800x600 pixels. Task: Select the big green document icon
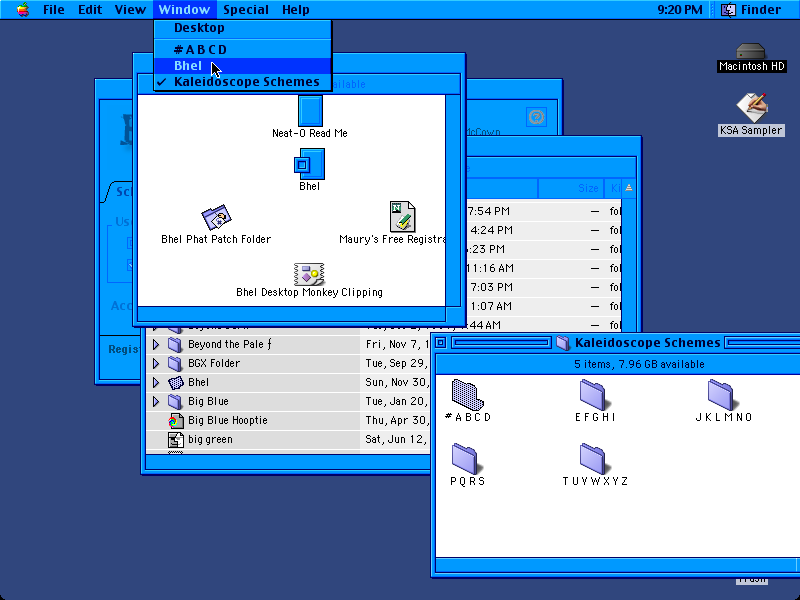click(x=176, y=439)
